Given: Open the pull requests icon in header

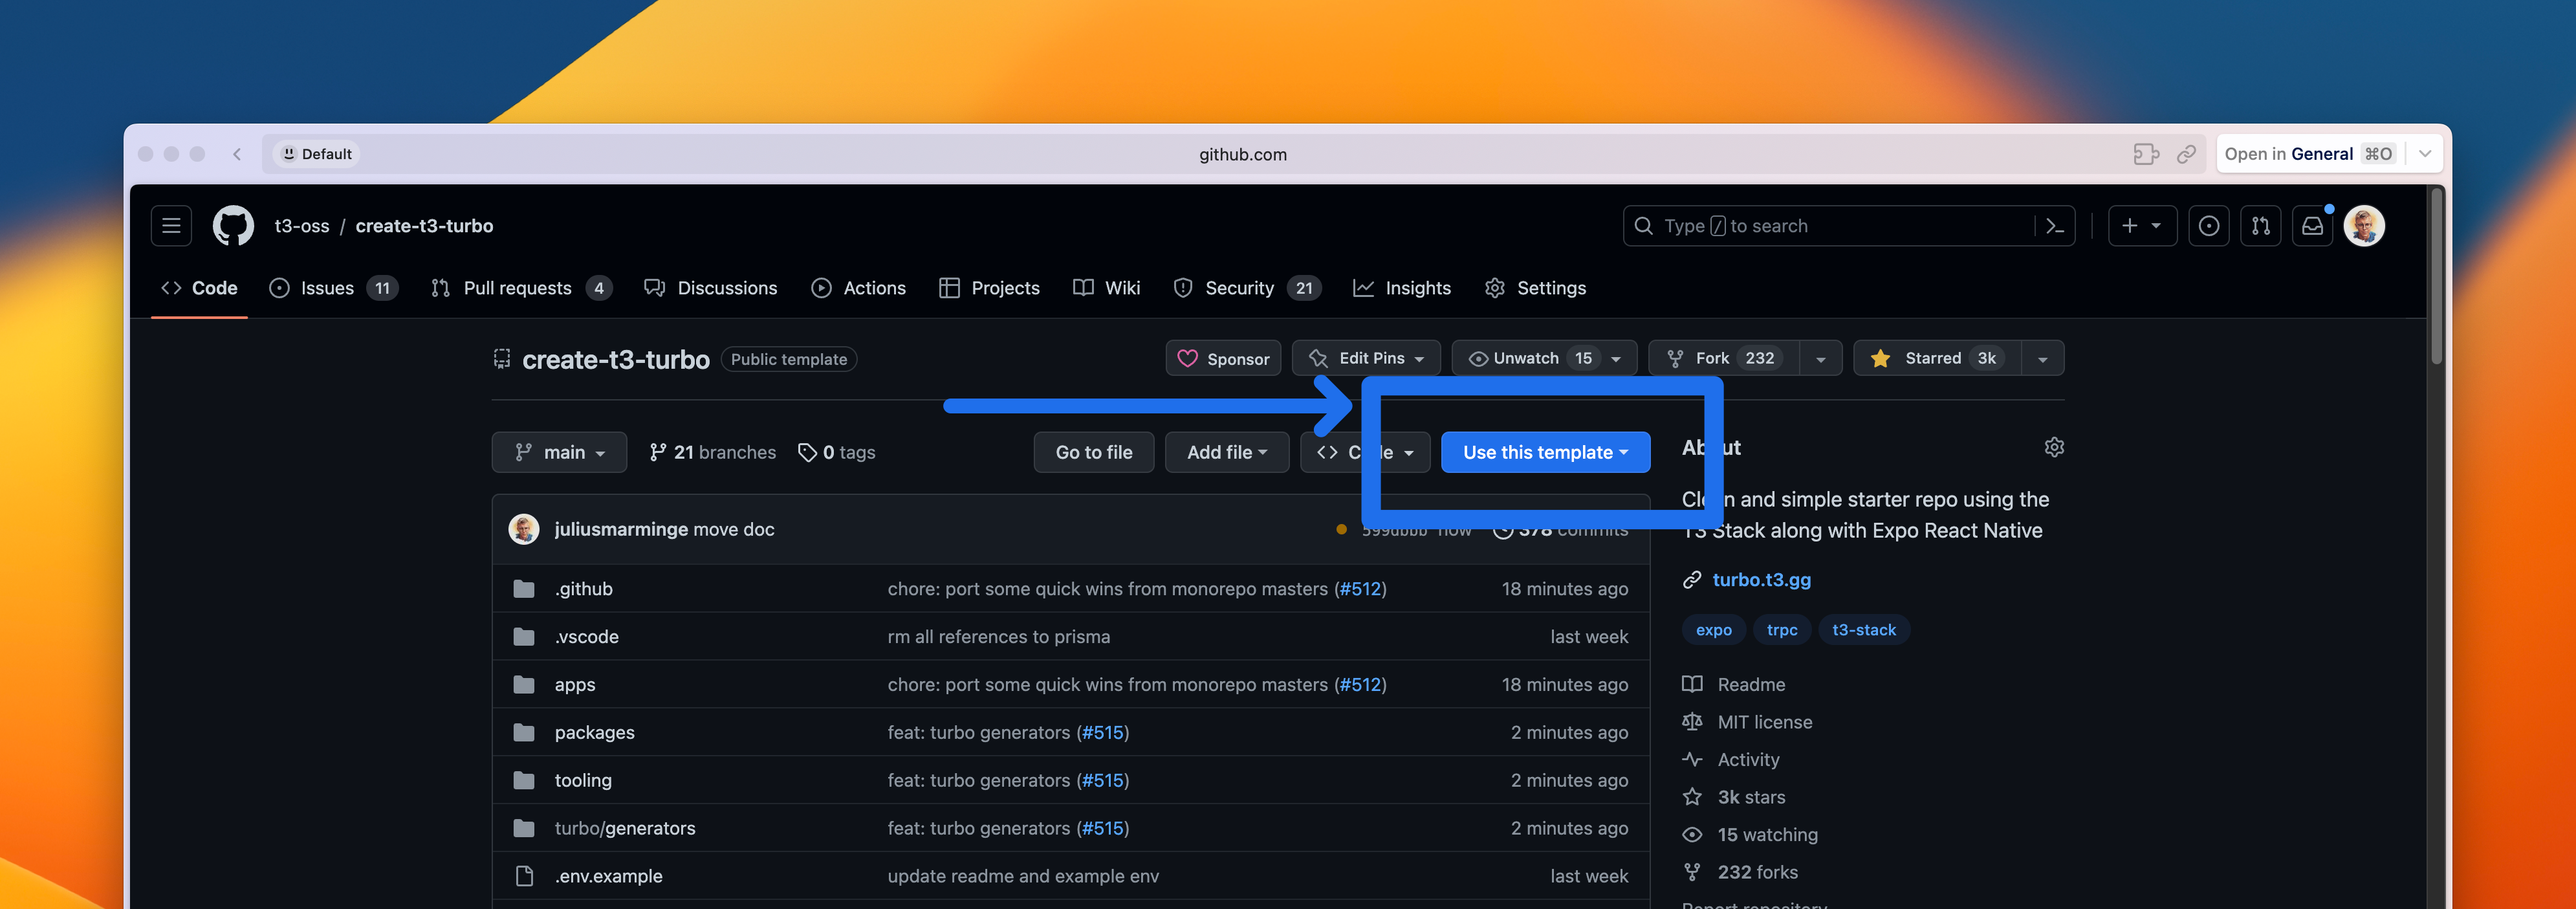Looking at the screenshot, I should tap(2260, 226).
